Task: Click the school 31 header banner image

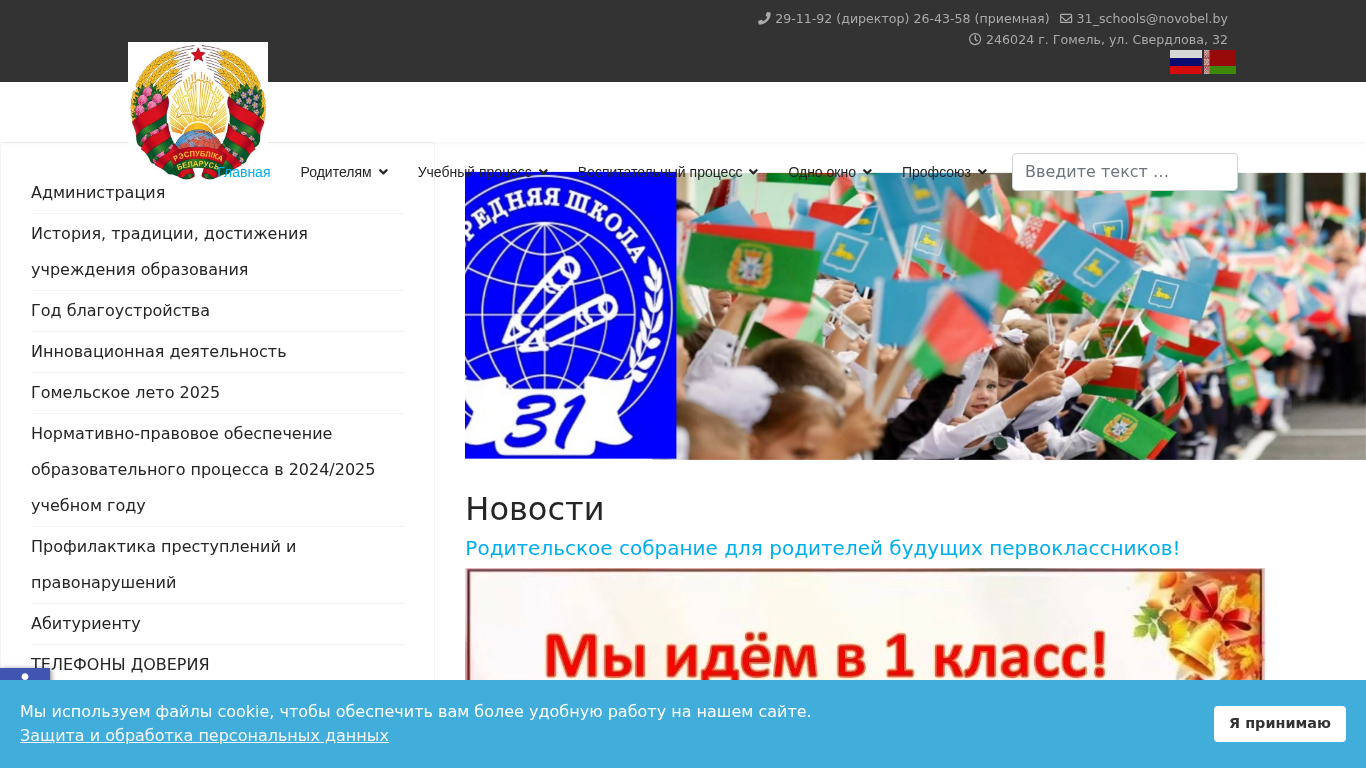Action: point(915,316)
